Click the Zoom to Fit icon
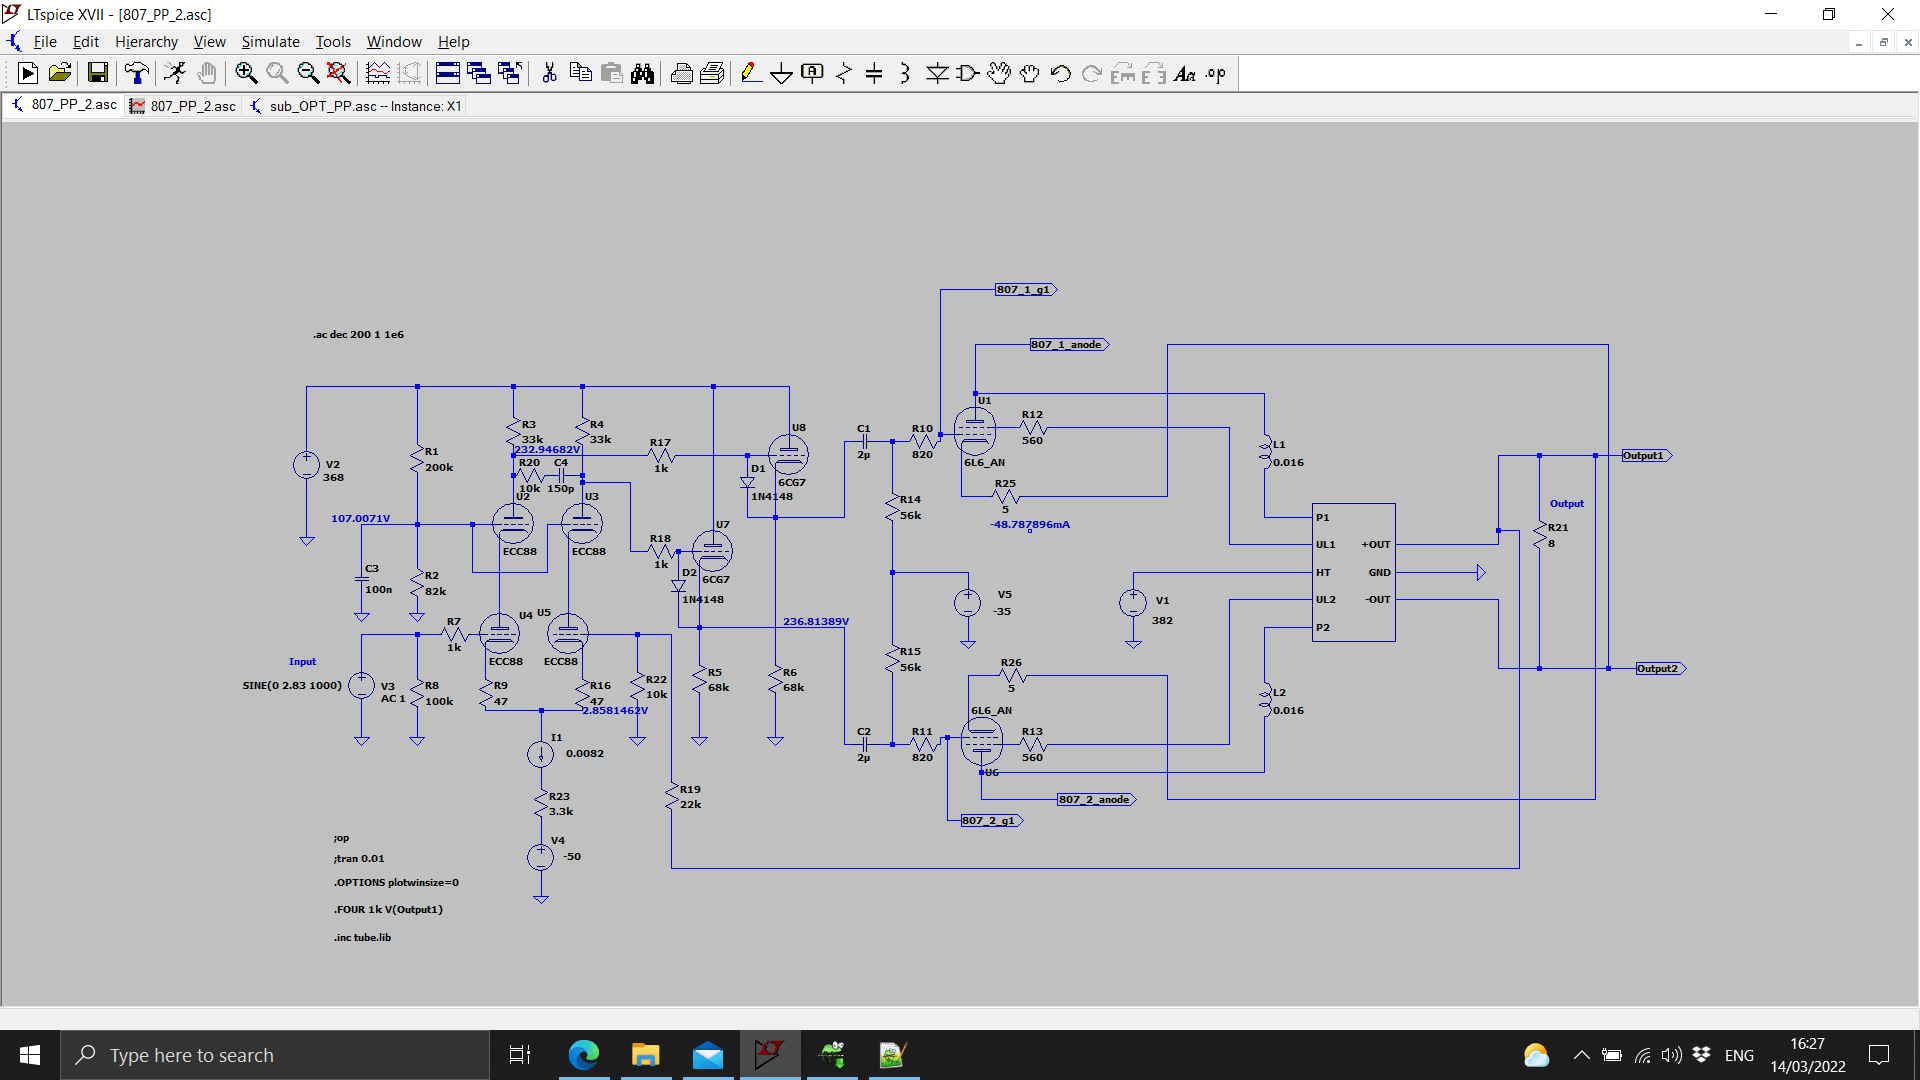 (339, 73)
